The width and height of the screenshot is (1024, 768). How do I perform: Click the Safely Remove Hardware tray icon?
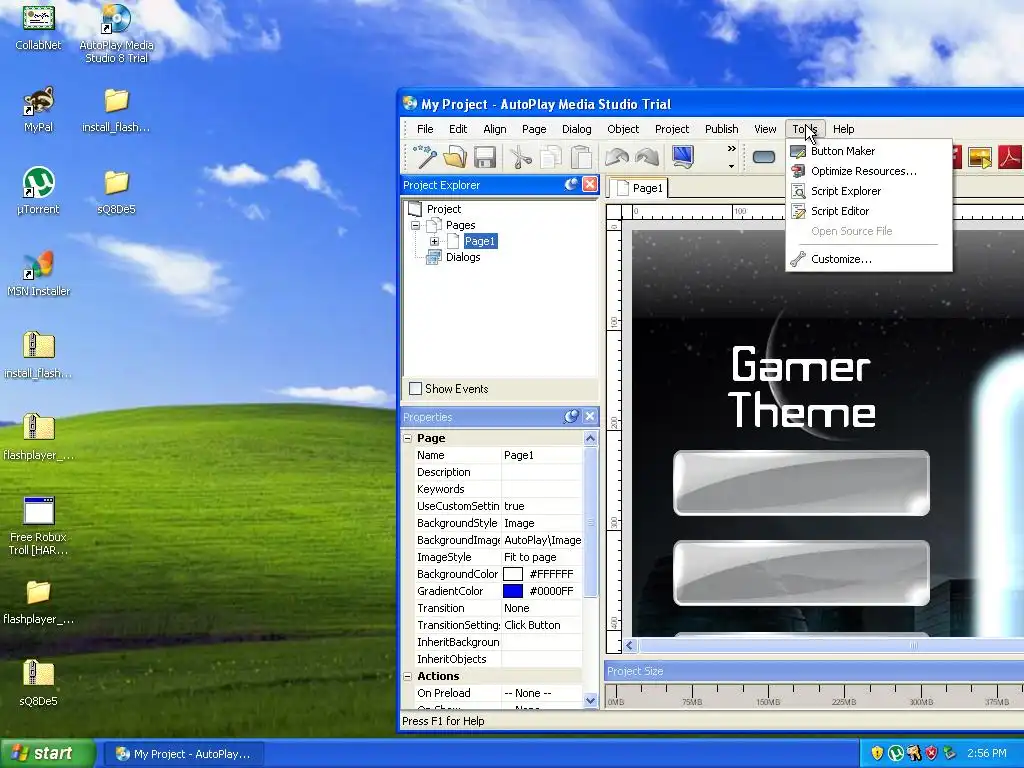point(950,753)
